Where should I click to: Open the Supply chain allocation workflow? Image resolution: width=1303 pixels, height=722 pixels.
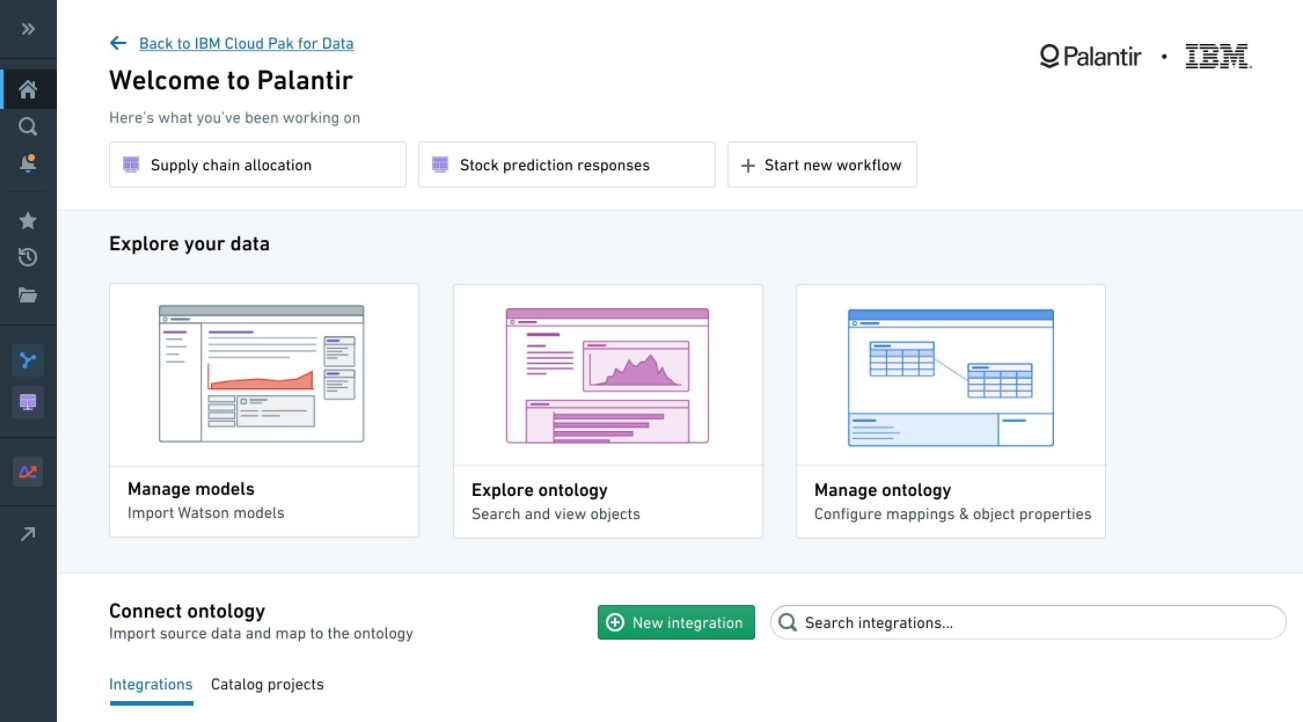pos(257,165)
